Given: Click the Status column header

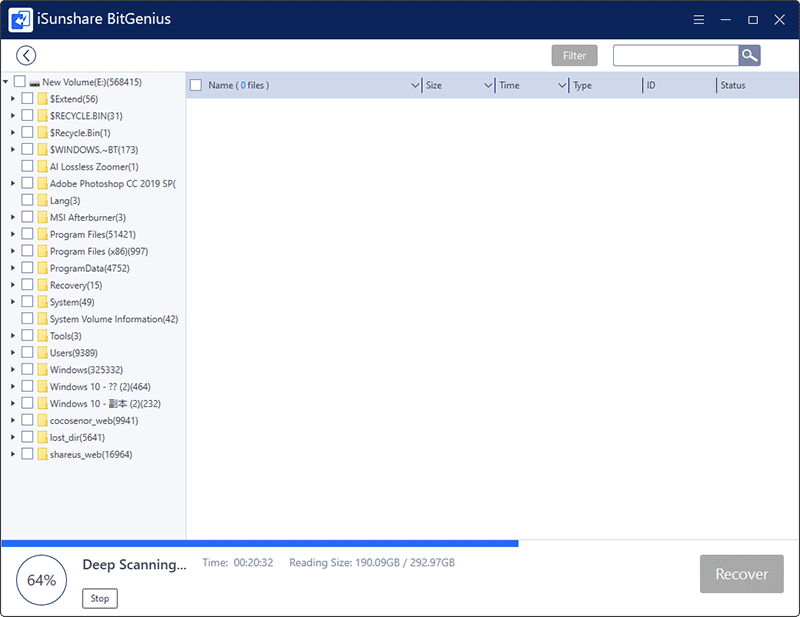Looking at the screenshot, I should pyautogui.click(x=733, y=85).
